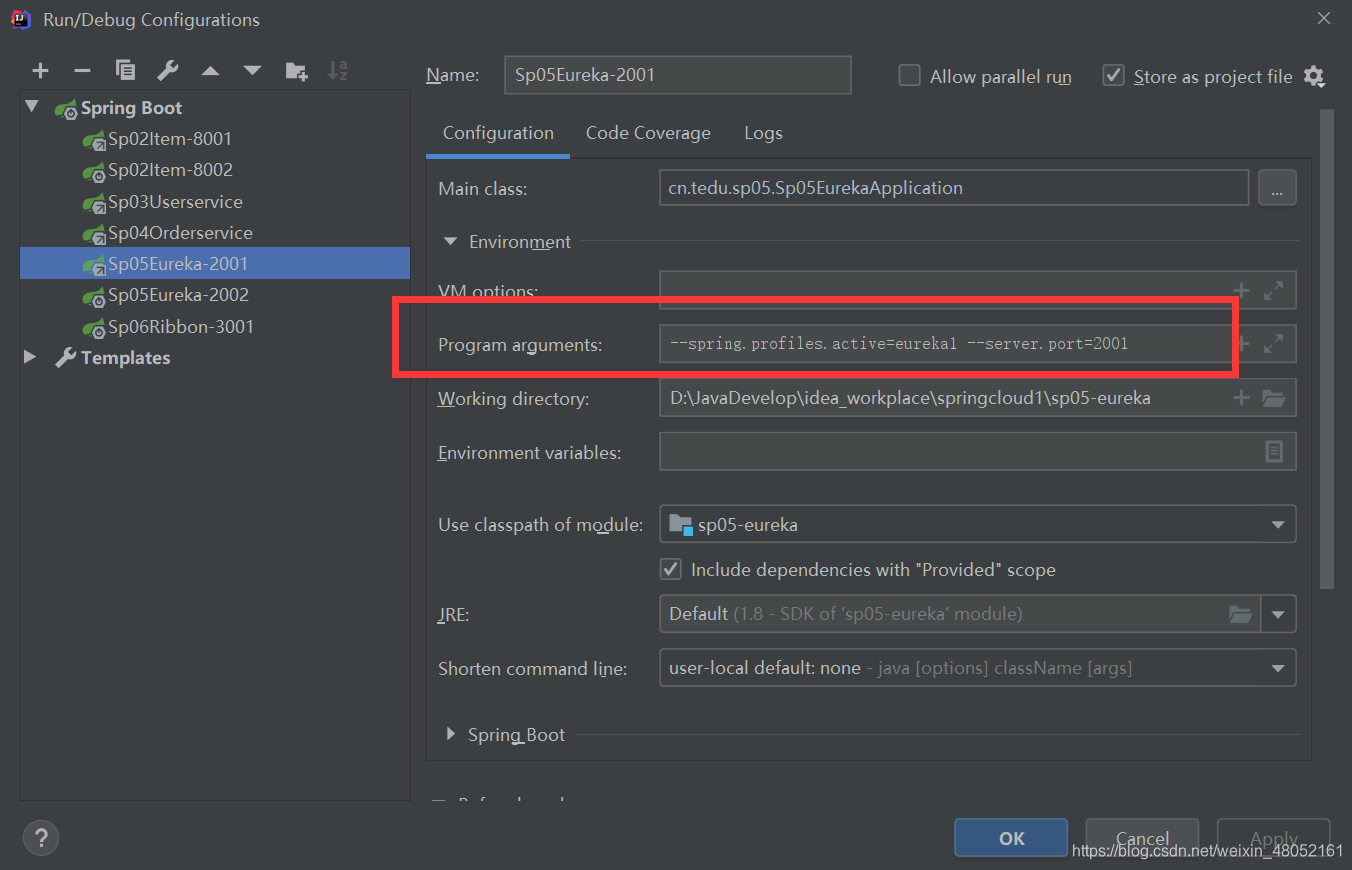The height and width of the screenshot is (870, 1352).
Task: Browse for the main class with the ellipsis button
Action: [x=1277, y=188]
